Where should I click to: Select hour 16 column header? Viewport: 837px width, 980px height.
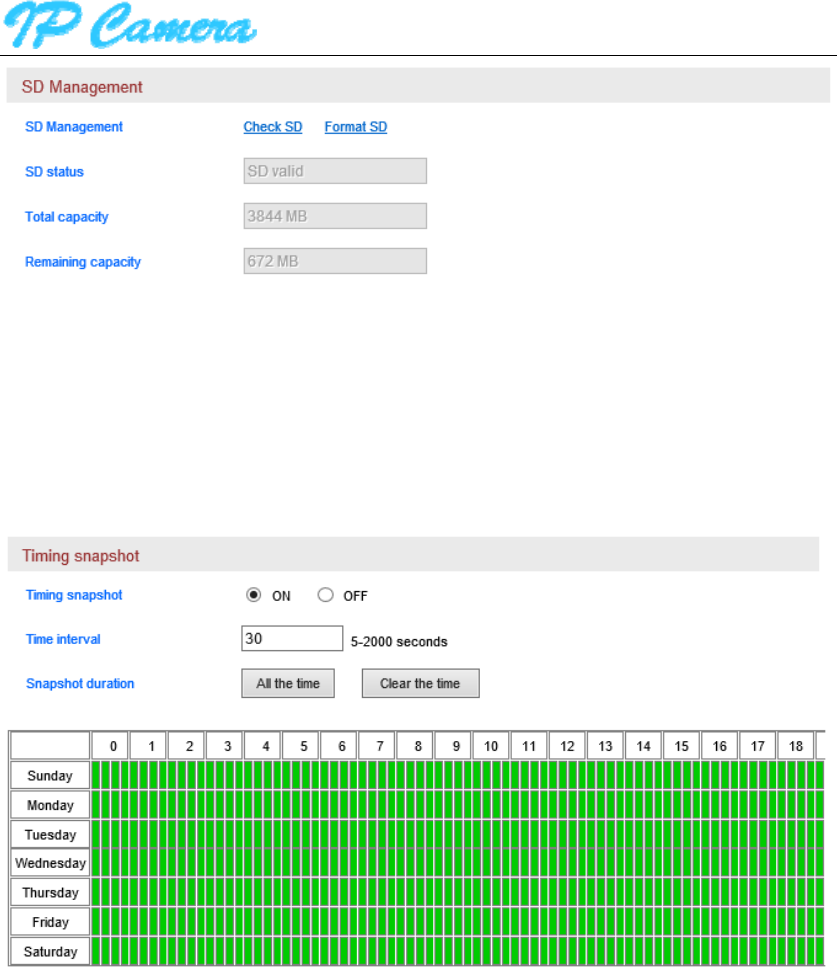pyautogui.click(x=720, y=746)
